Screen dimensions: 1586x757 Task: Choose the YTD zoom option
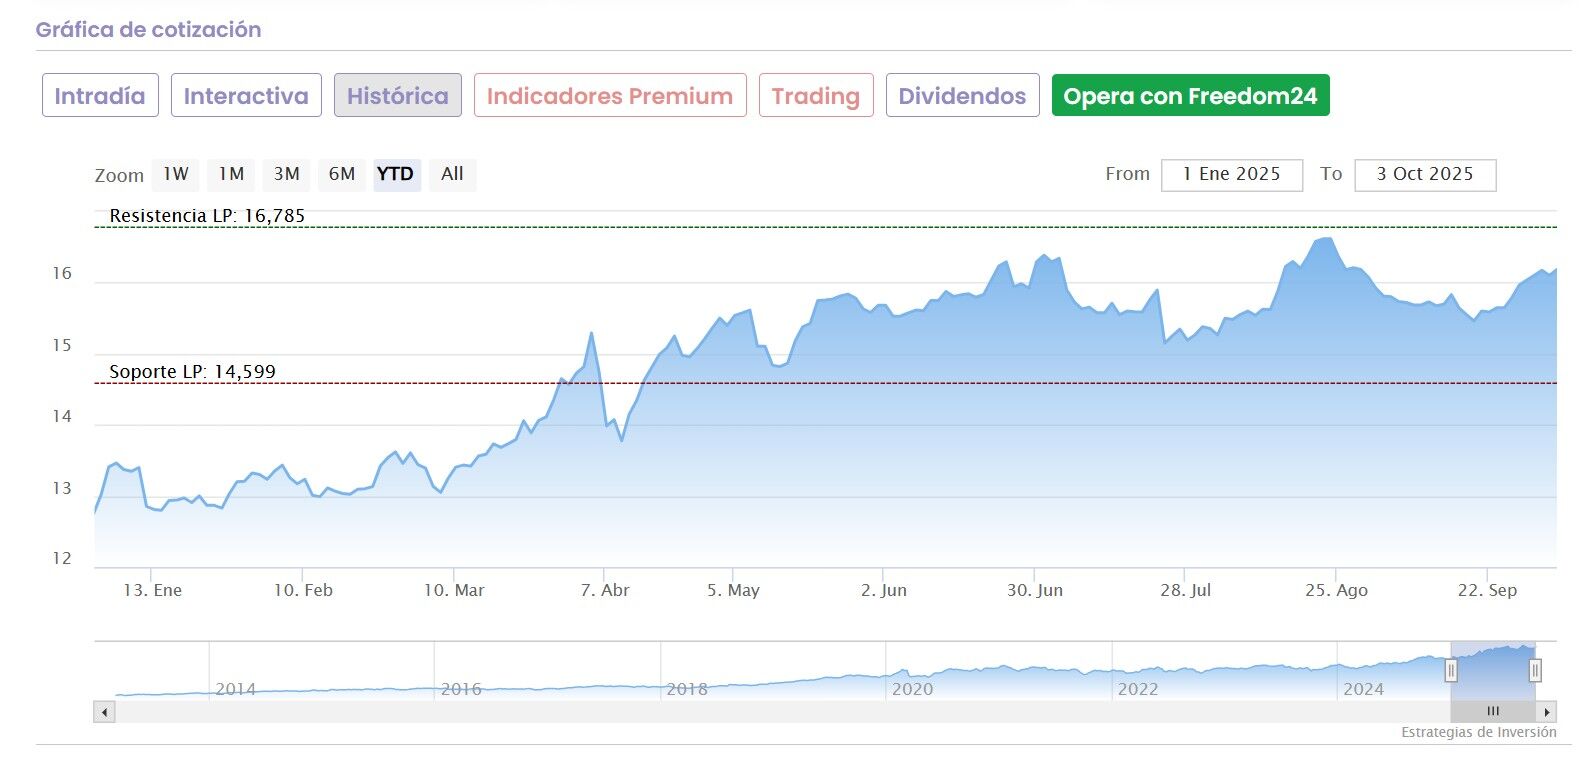click(395, 174)
